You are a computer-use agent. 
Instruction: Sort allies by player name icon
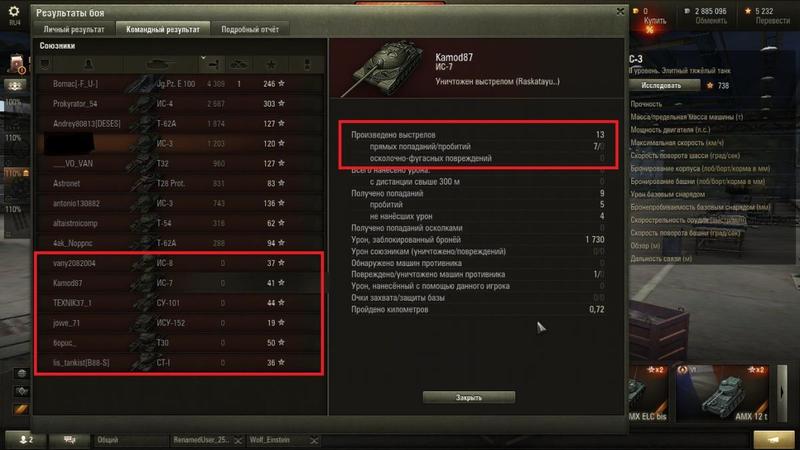88,64
